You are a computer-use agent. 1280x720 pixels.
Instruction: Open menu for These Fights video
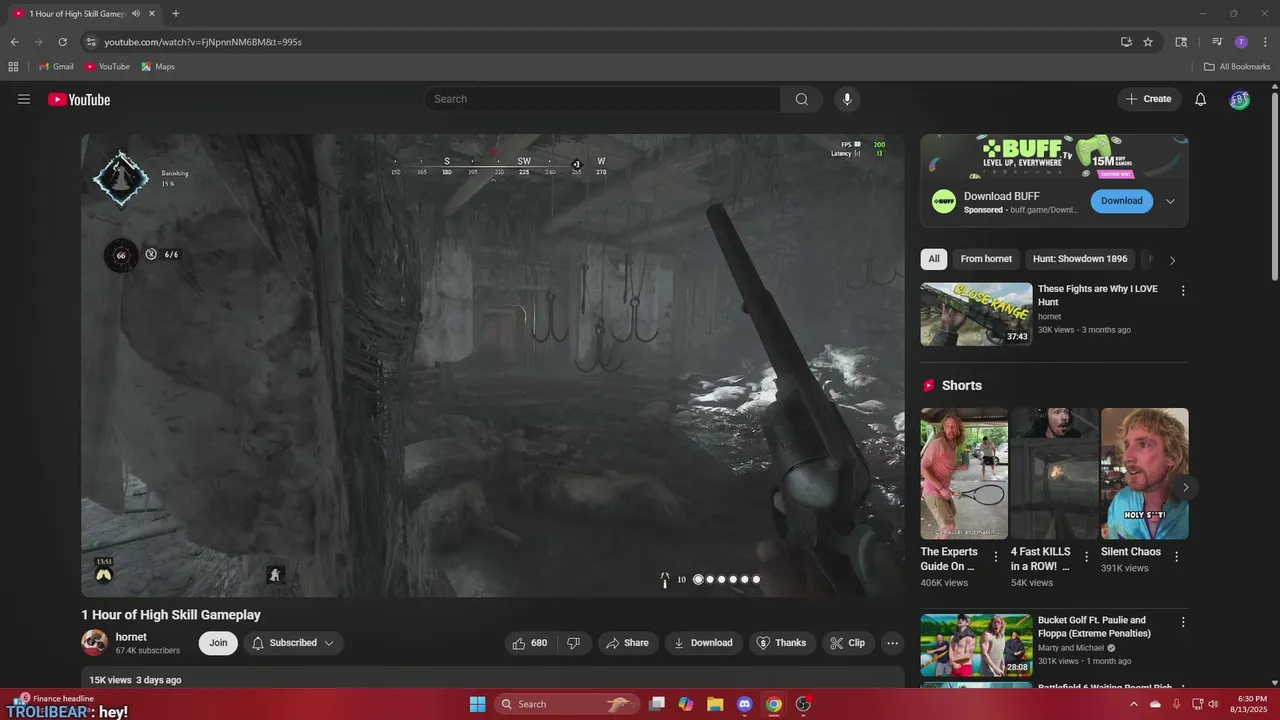1183,291
